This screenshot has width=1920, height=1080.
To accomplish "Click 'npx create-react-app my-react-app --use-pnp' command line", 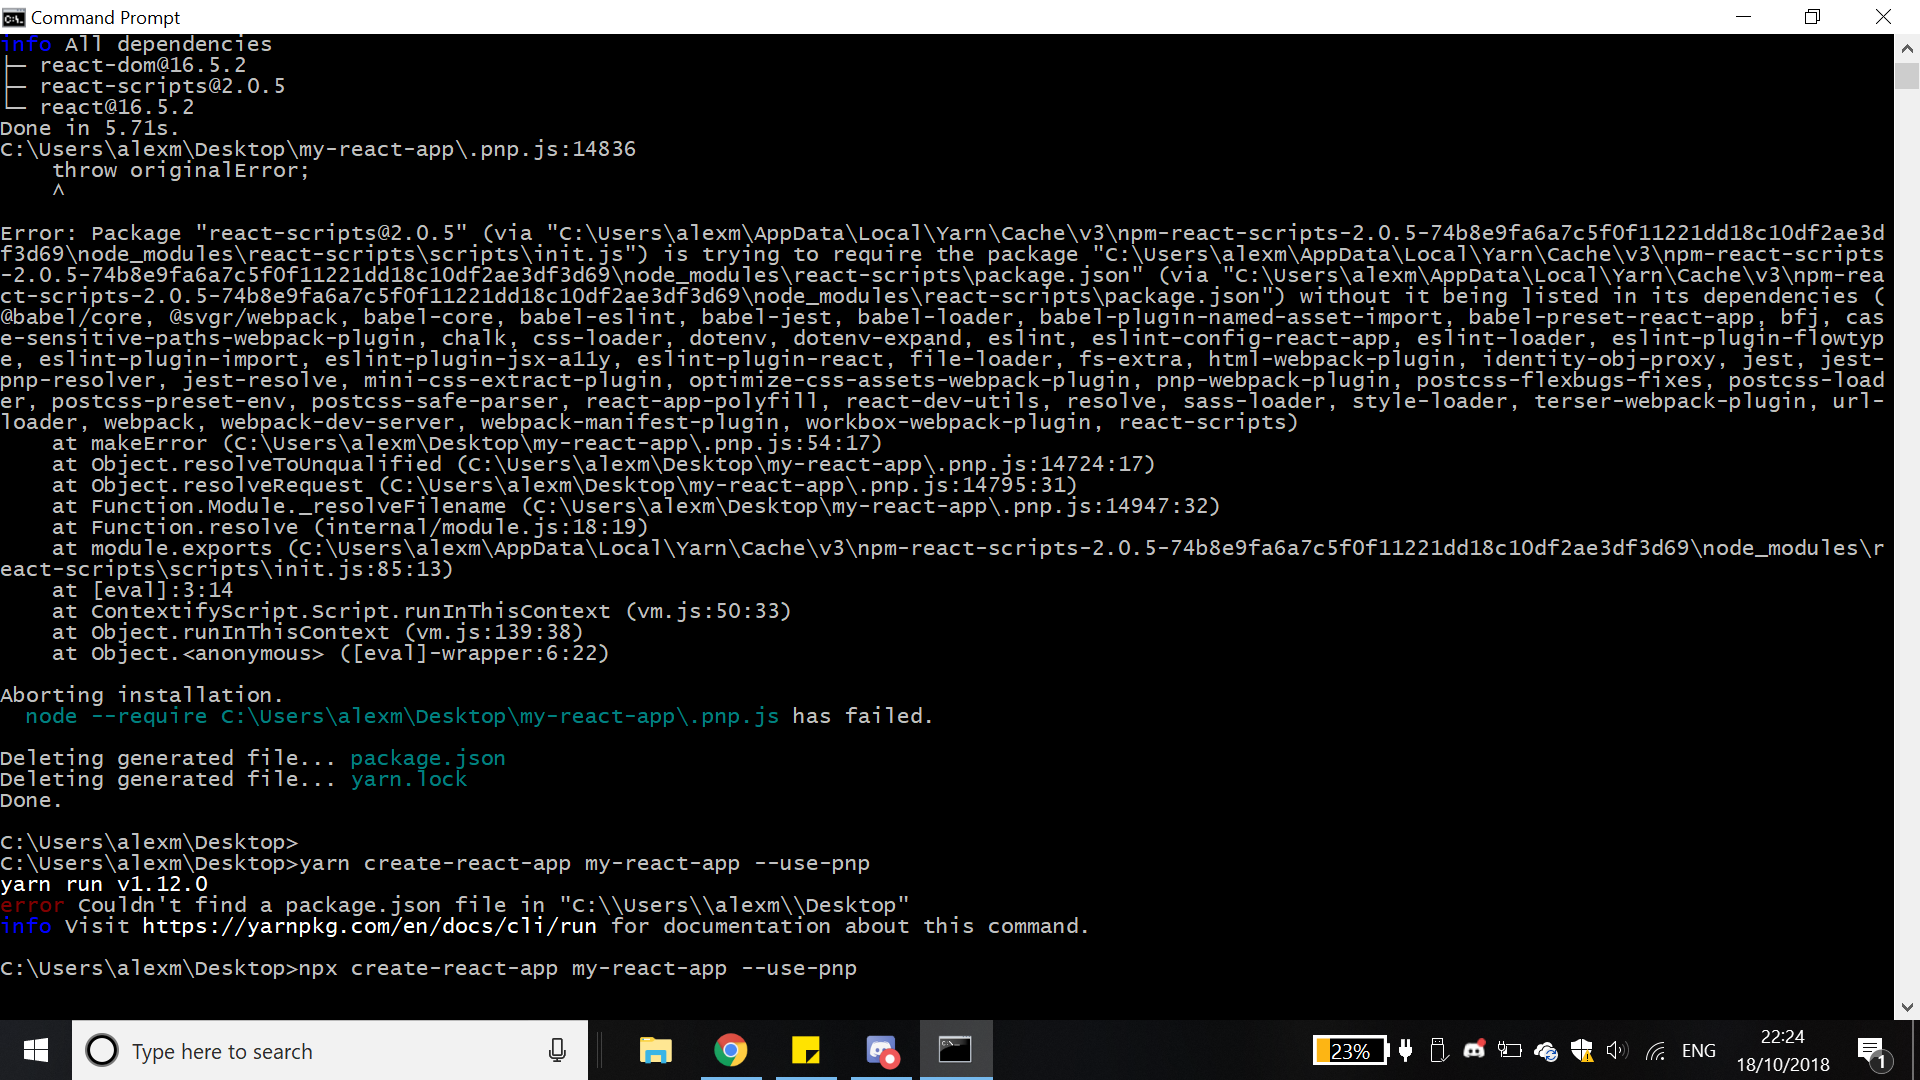I will [578, 968].
